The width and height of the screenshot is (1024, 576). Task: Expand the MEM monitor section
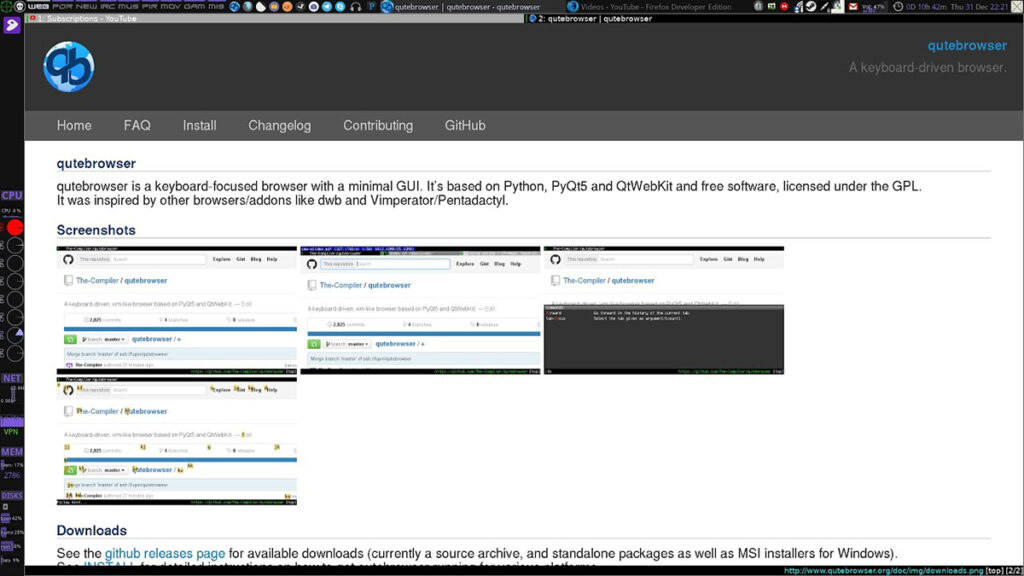click(x=11, y=452)
